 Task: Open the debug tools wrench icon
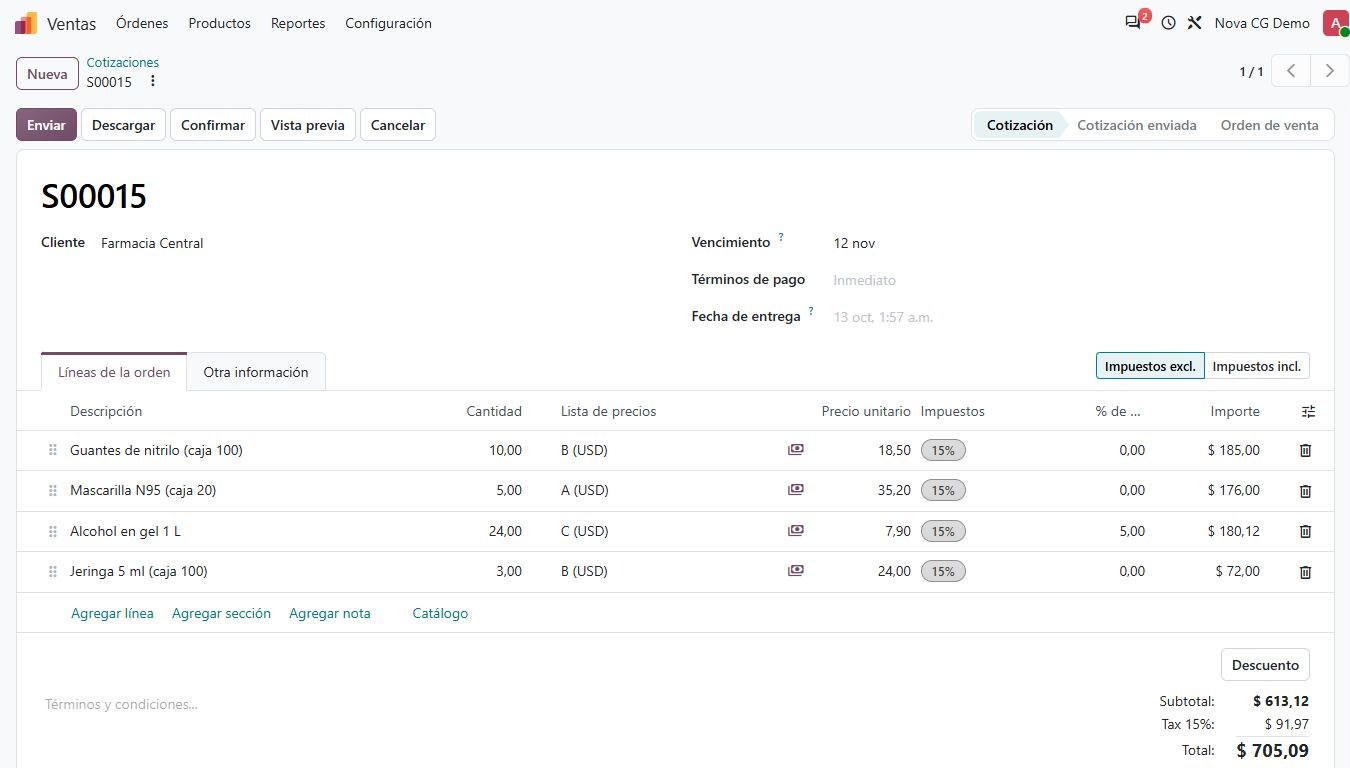1194,23
